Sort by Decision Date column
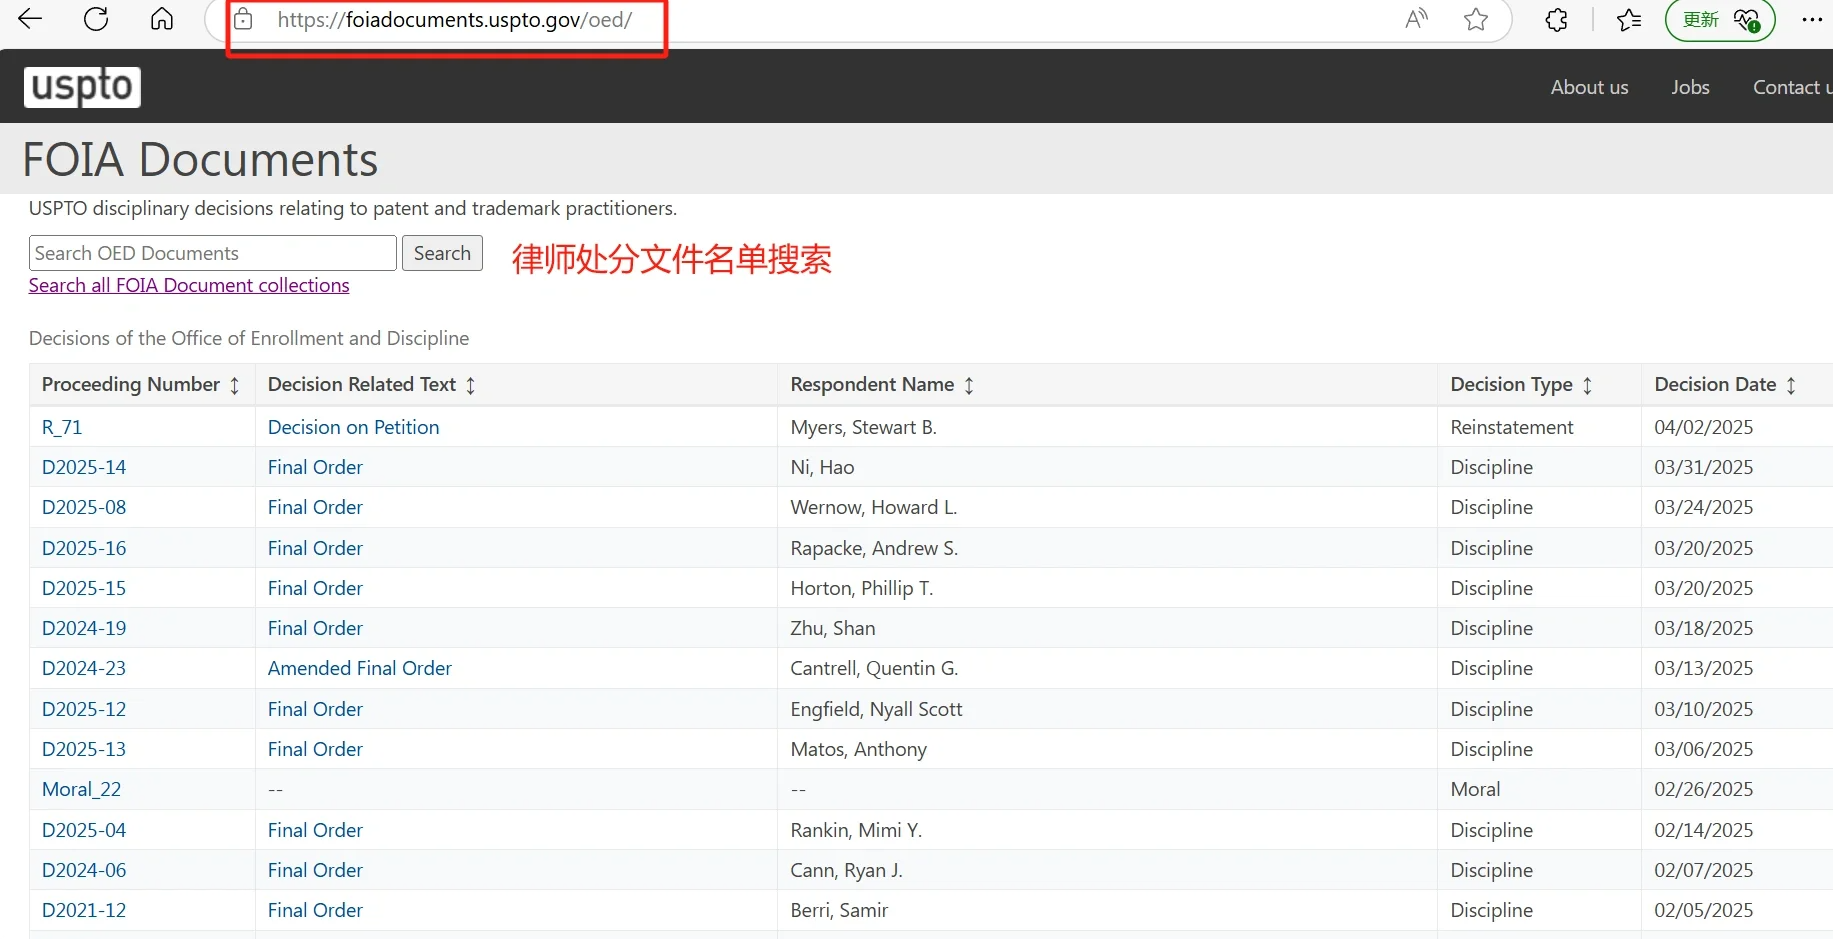The image size is (1833, 939). click(1791, 385)
